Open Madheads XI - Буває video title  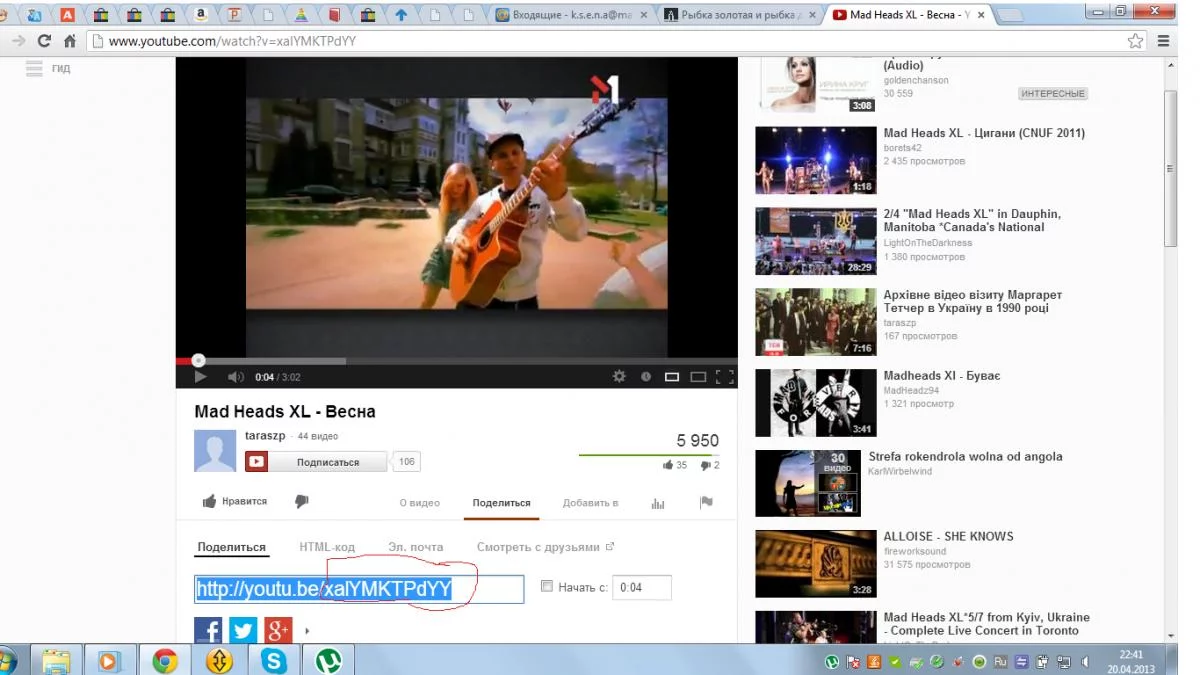(x=942, y=376)
